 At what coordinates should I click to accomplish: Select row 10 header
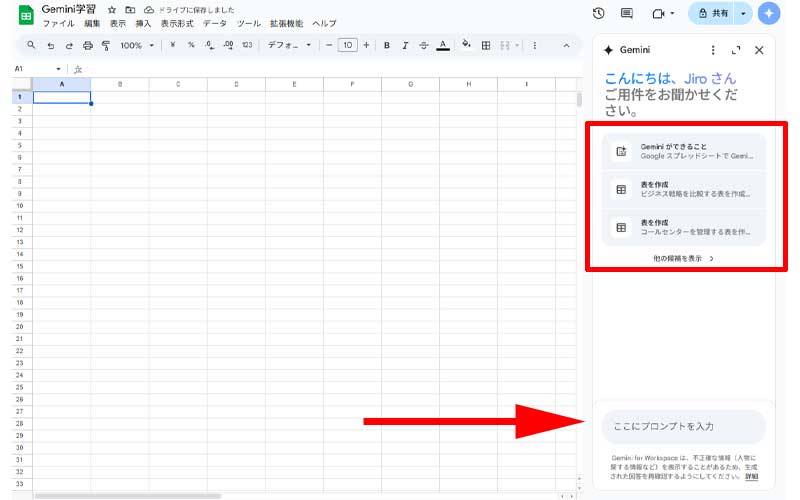click(20, 206)
